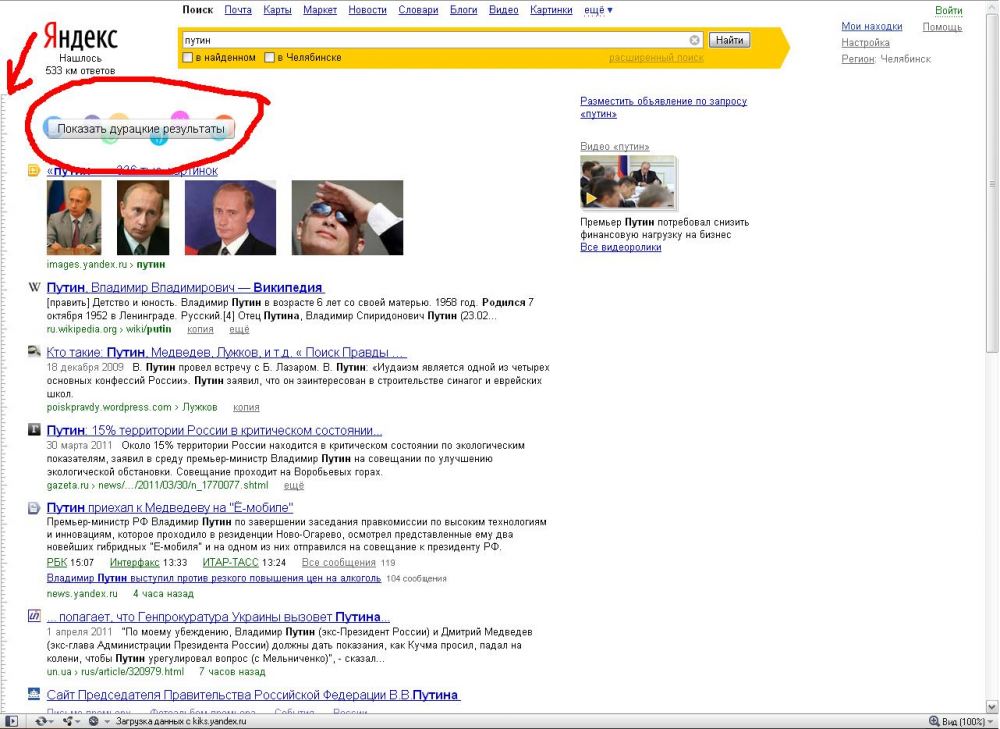Viewport: 1000px width, 729px height.
Task: Open 'Кто такие: Путин, Медведев' result
Action: [226, 352]
